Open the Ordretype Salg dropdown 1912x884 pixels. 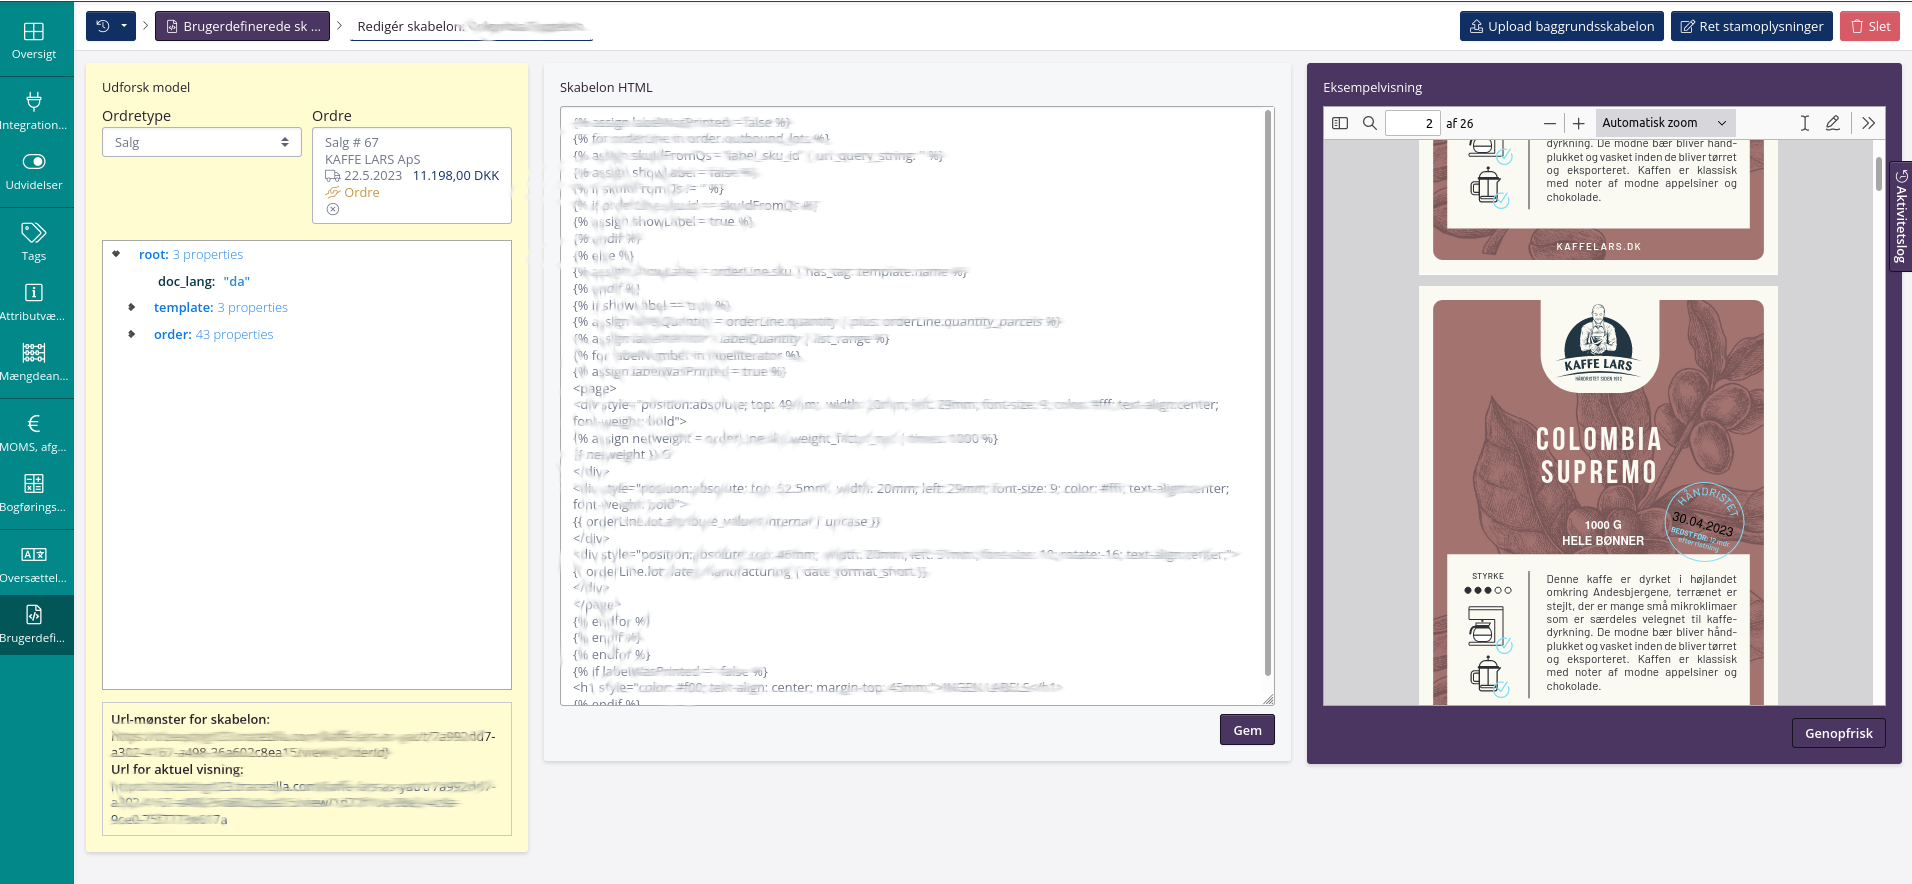click(x=201, y=142)
